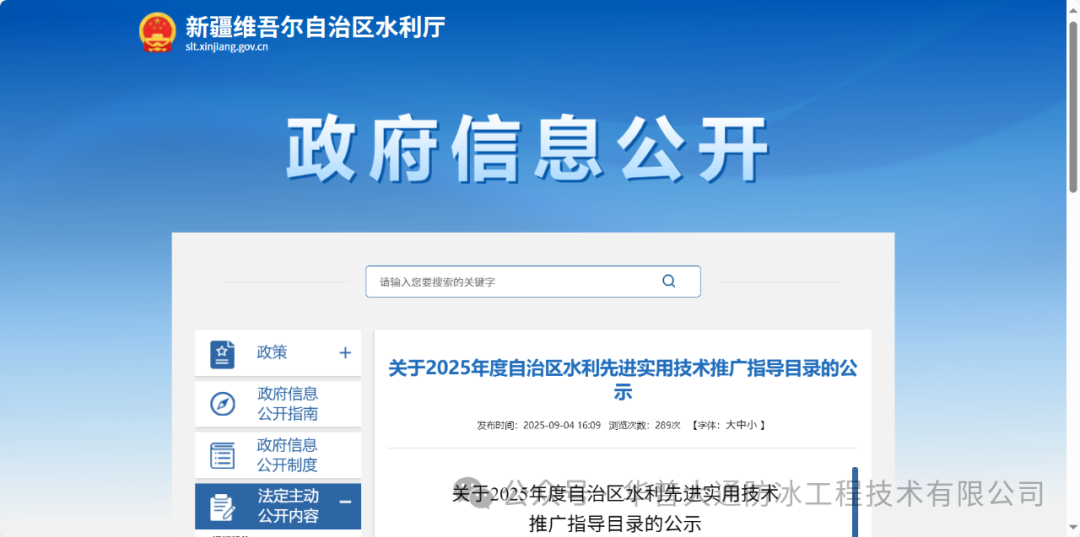
Task: Open 政府信息公开制度 sidebar menu item
Action: pyautogui.click(x=287, y=455)
